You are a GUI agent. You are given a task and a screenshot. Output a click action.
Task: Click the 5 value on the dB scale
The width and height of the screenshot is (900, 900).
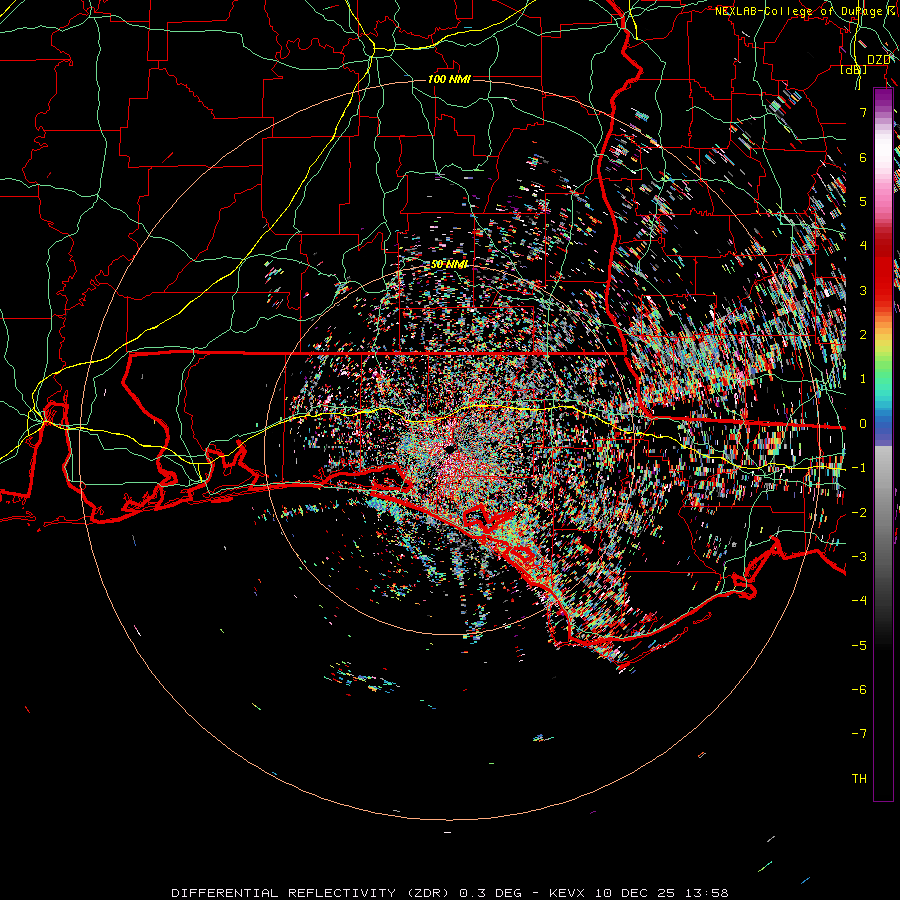[x=863, y=201]
